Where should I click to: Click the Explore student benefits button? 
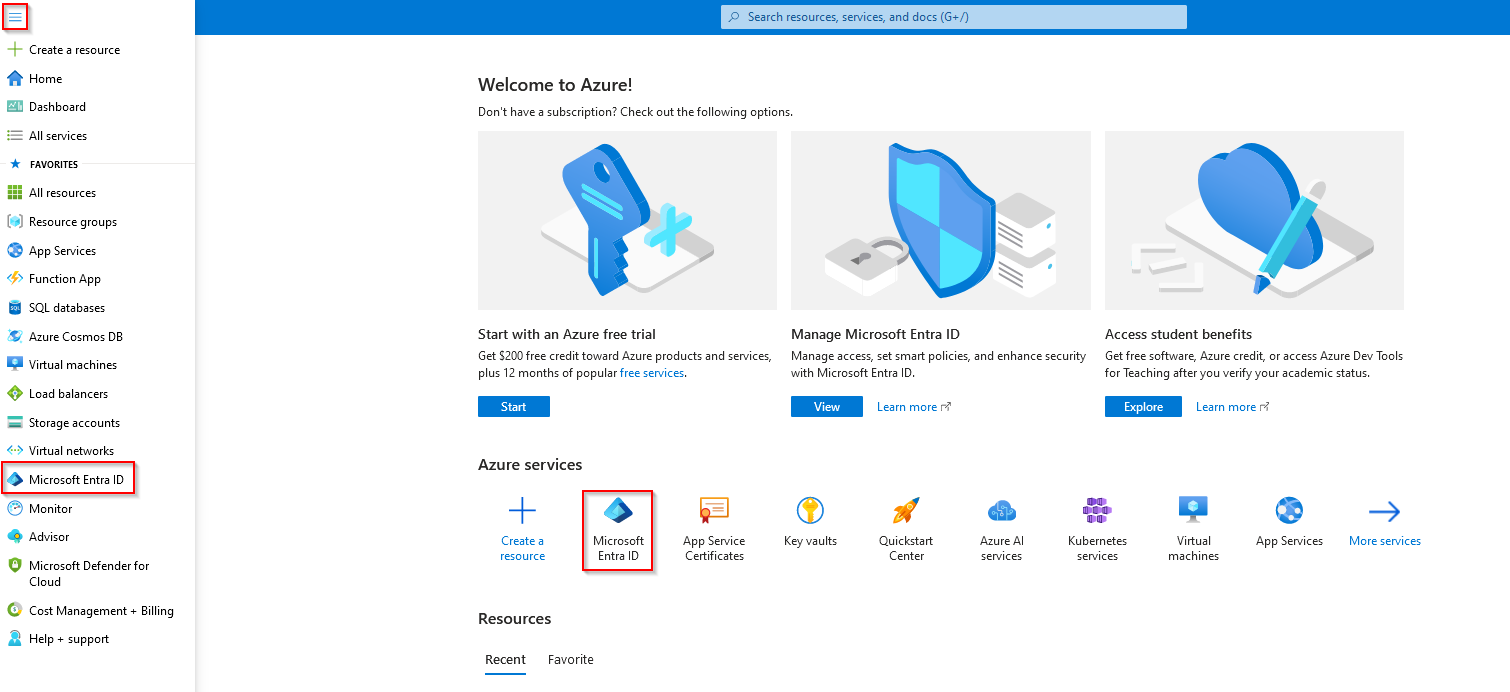coord(1143,407)
